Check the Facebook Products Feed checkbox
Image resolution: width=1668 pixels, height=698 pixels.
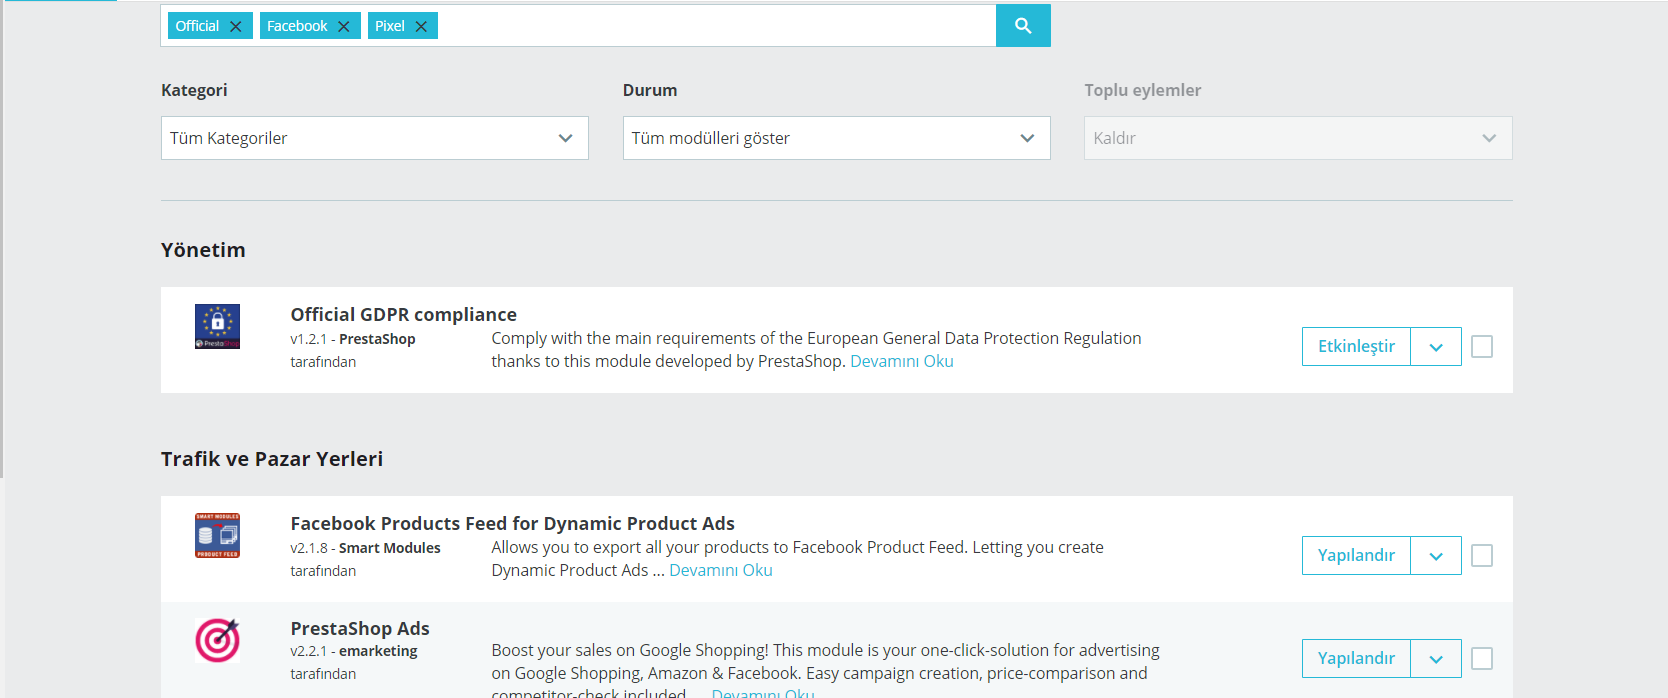pos(1482,556)
